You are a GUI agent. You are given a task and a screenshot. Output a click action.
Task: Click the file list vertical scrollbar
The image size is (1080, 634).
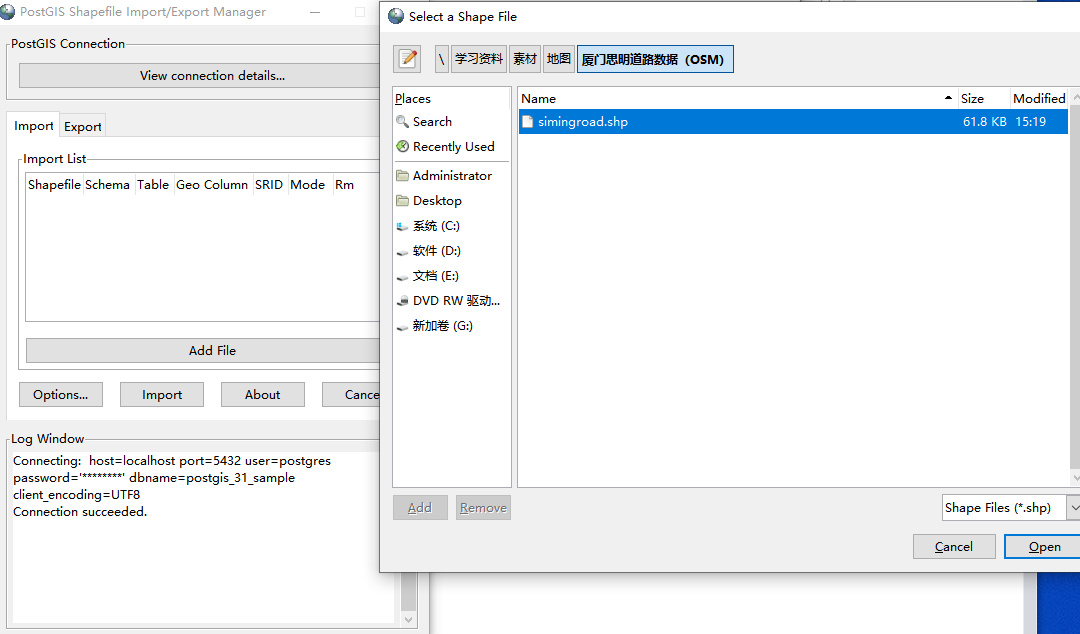click(x=1075, y=288)
